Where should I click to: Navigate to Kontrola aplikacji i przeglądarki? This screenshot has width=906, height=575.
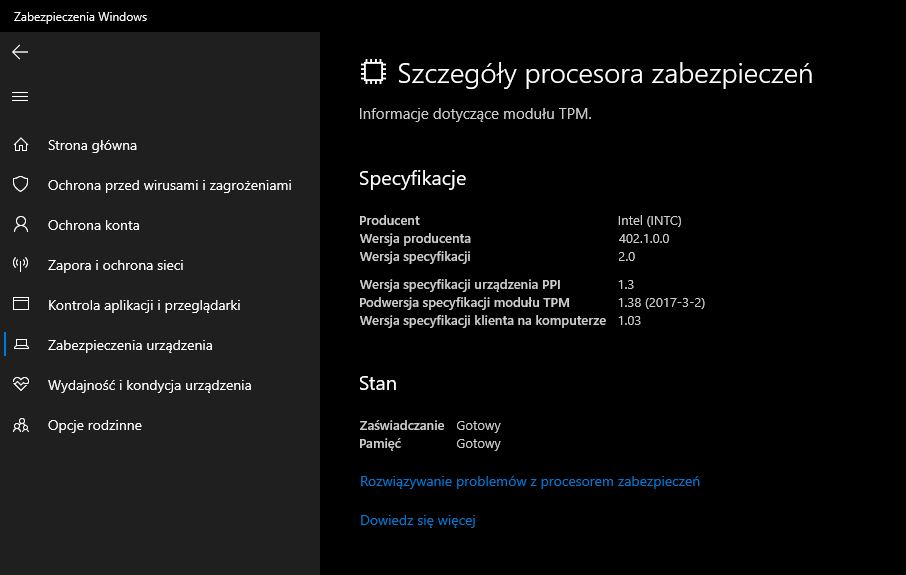click(x=144, y=305)
